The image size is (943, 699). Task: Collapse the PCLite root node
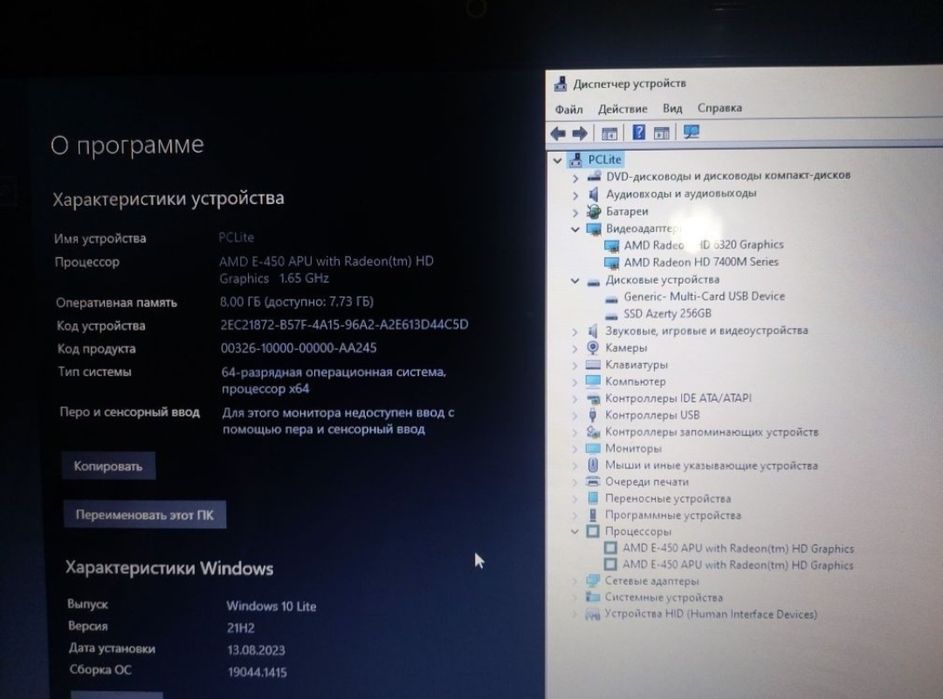coord(558,161)
